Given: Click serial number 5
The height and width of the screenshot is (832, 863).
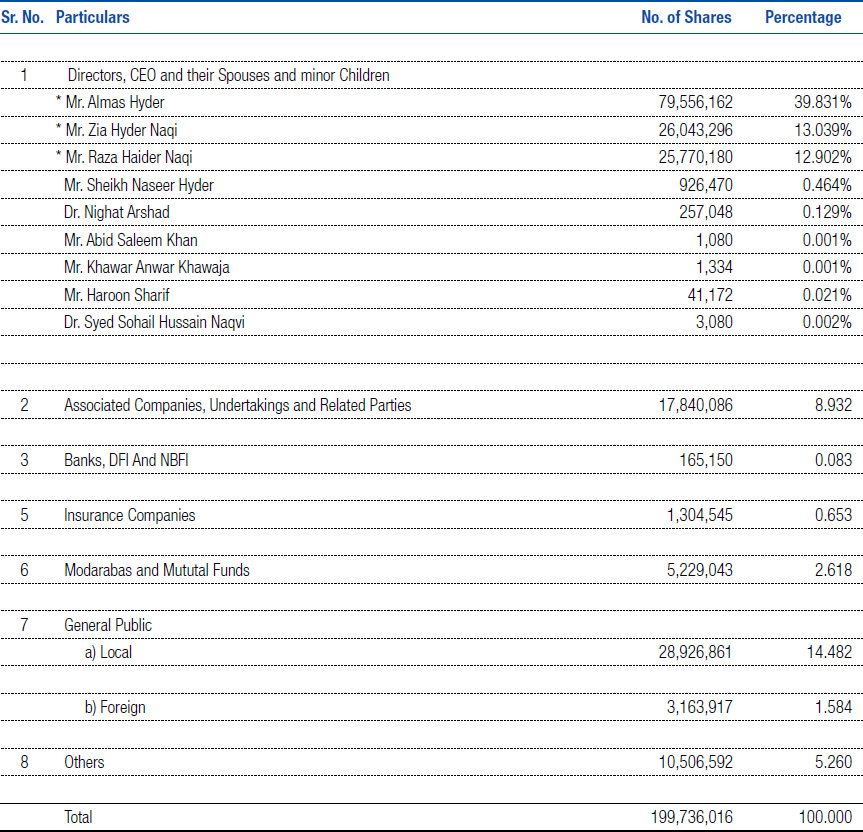Looking at the screenshot, I should tap(24, 515).
